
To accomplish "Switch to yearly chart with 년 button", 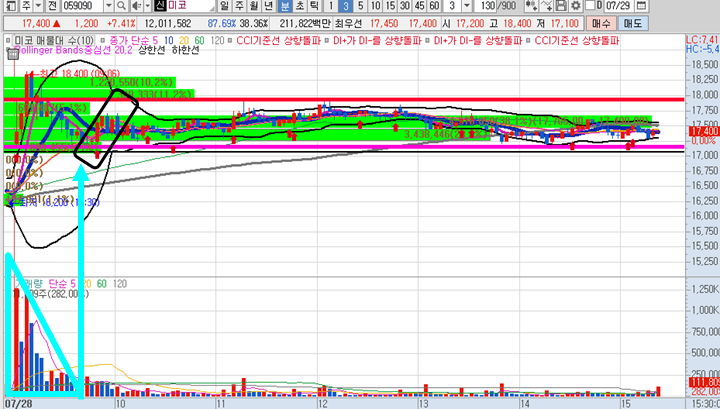I will tap(270, 6).
